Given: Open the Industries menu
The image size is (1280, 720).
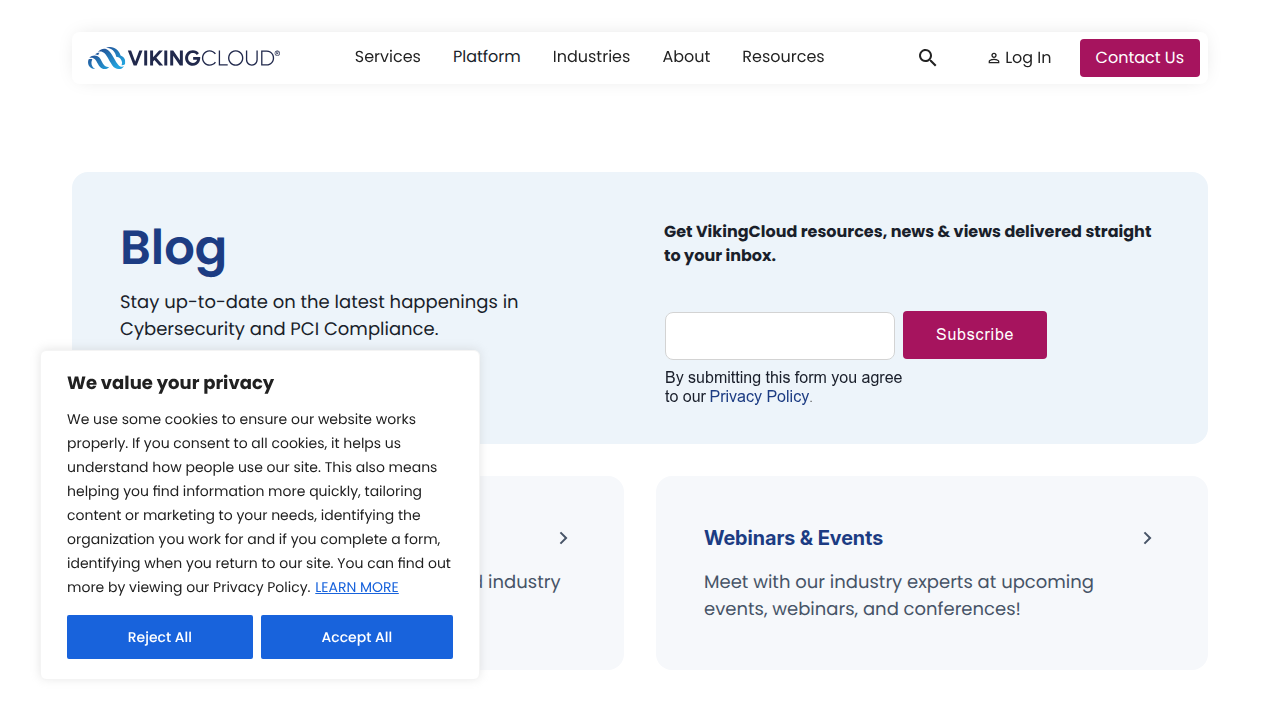Looking at the screenshot, I should (x=591, y=57).
